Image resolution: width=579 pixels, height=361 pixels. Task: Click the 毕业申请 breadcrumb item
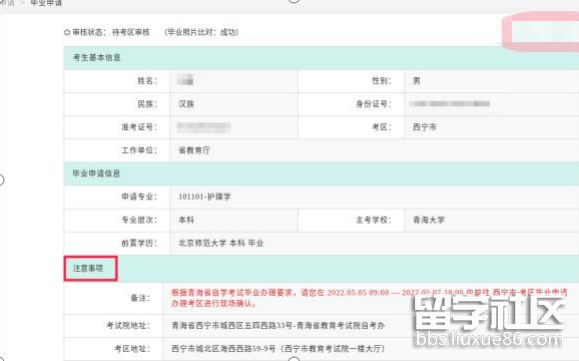click(46, 3)
